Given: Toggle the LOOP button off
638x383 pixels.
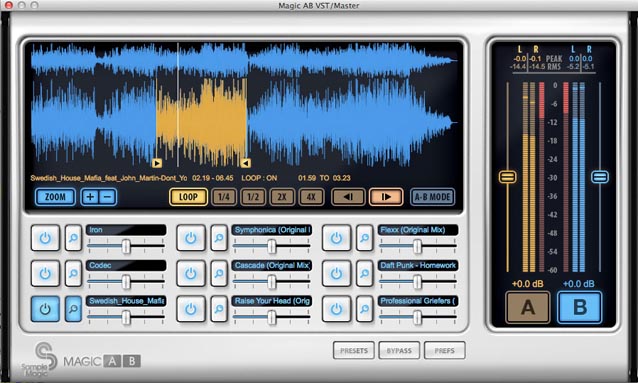Looking at the screenshot, I should coord(188,197).
